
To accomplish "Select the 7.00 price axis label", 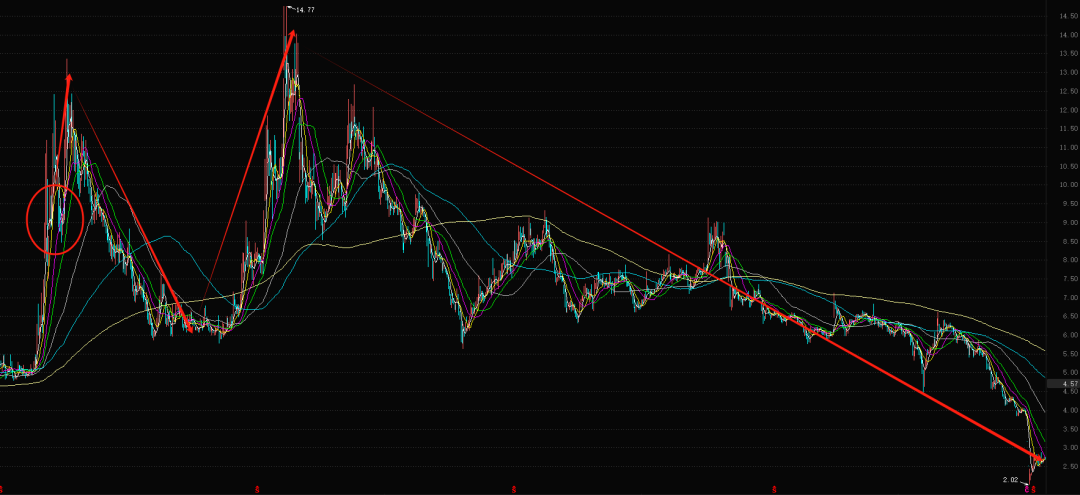I will click(1068, 298).
